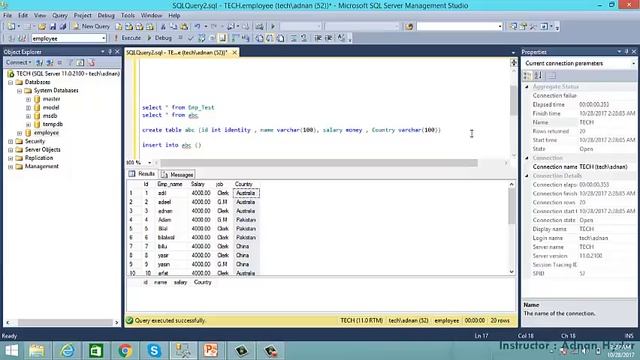Collapse the System Databases node
Screen dimensions: 640x360
[x=19, y=91]
